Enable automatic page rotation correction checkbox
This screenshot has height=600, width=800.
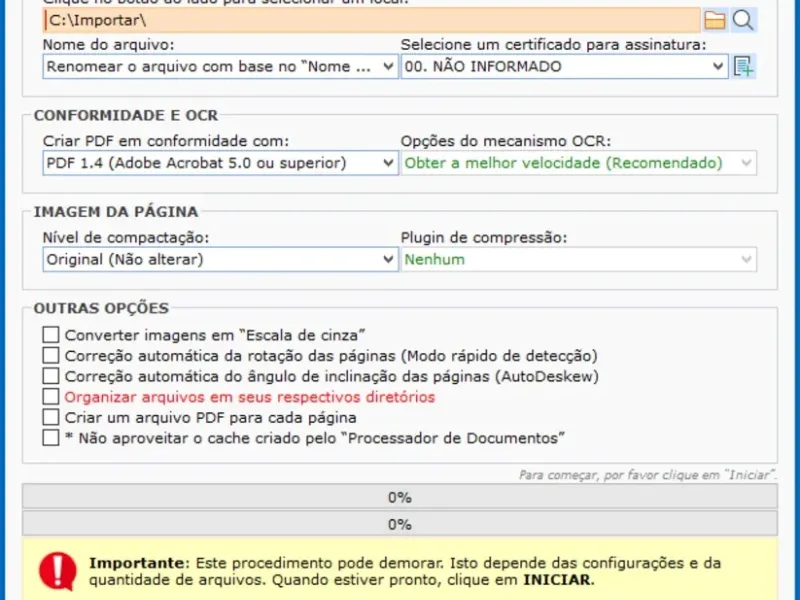tap(51, 356)
